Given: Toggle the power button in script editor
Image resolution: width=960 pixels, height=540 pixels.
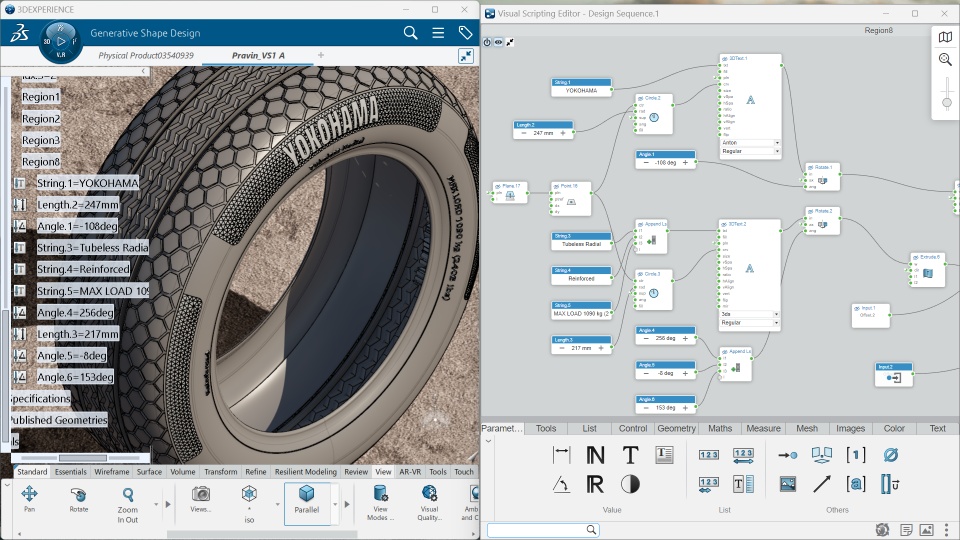Looking at the screenshot, I should (x=488, y=43).
